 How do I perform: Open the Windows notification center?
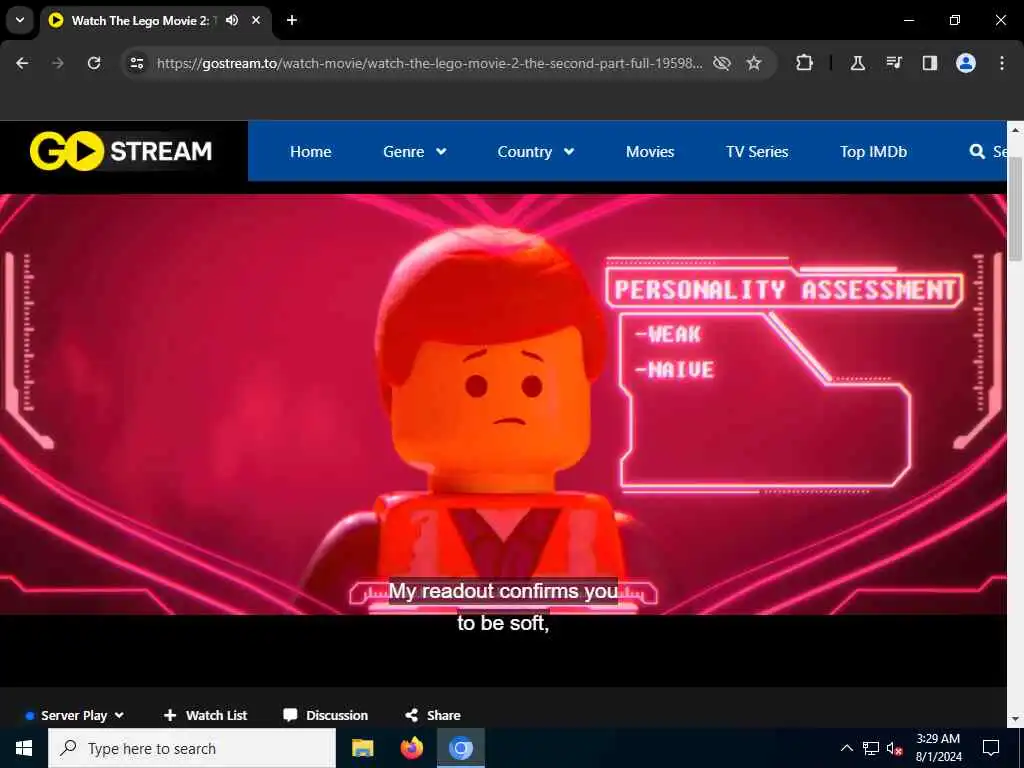(991, 748)
